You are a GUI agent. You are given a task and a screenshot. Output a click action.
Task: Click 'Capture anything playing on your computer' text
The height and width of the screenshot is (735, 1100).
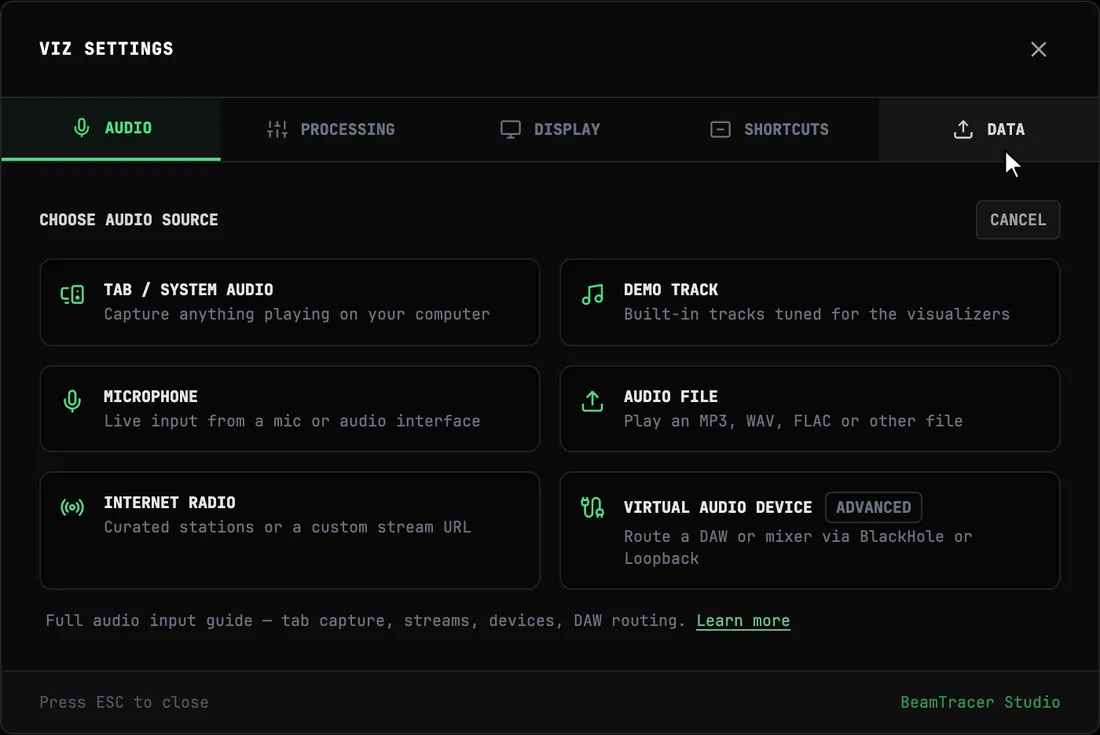(297, 314)
